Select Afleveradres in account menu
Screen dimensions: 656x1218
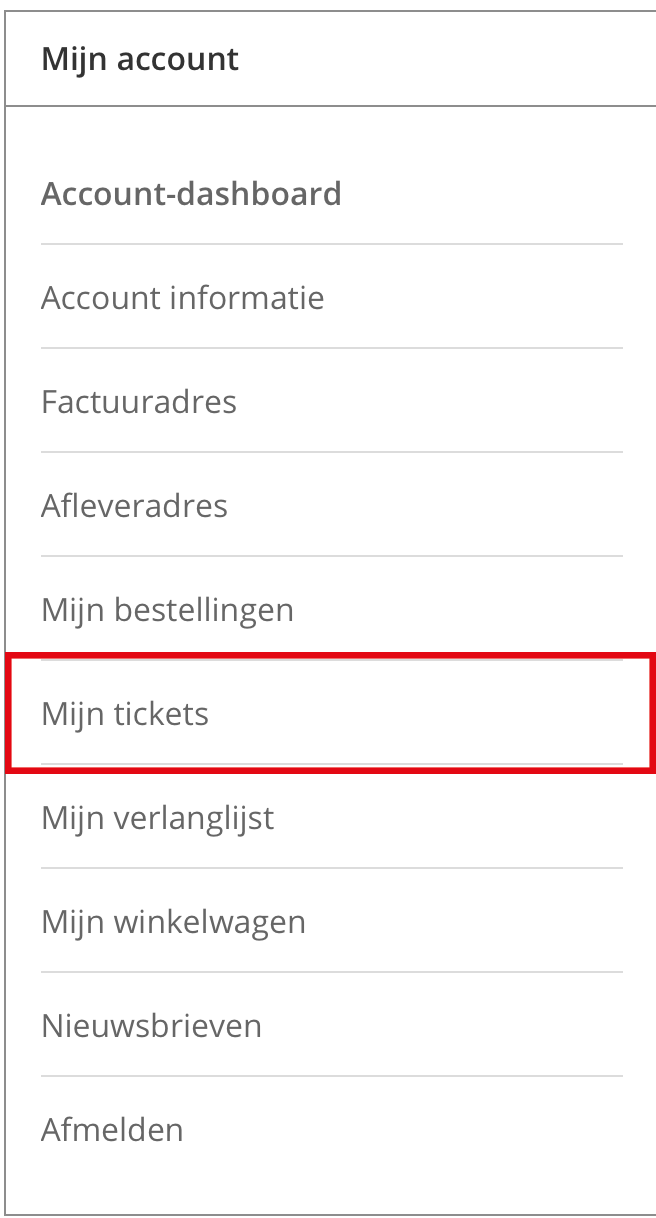click(x=134, y=505)
